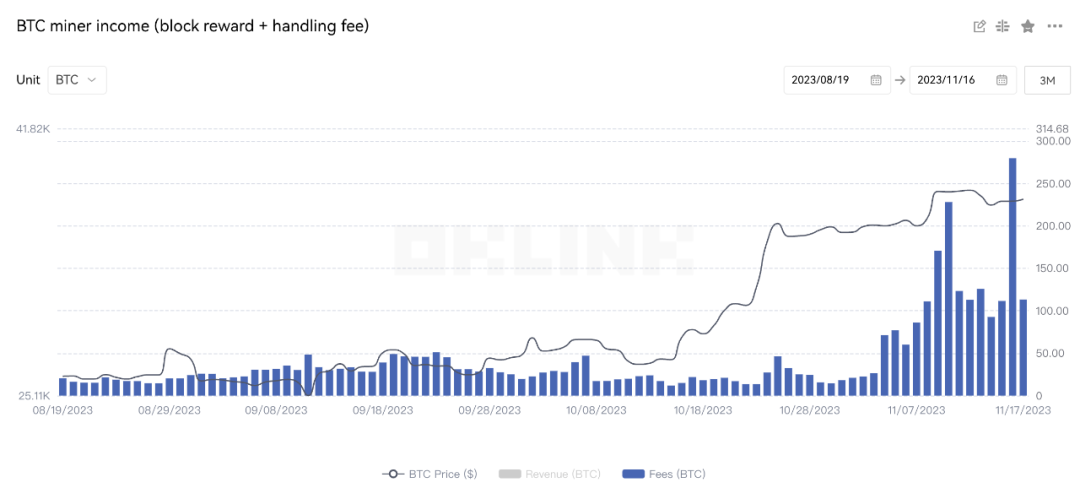Click the second tallest fee bar

click(x=948, y=299)
